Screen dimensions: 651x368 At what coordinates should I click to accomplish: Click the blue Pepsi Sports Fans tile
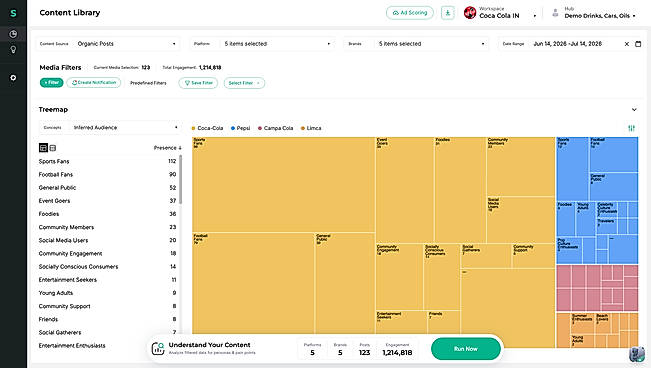coord(572,169)
